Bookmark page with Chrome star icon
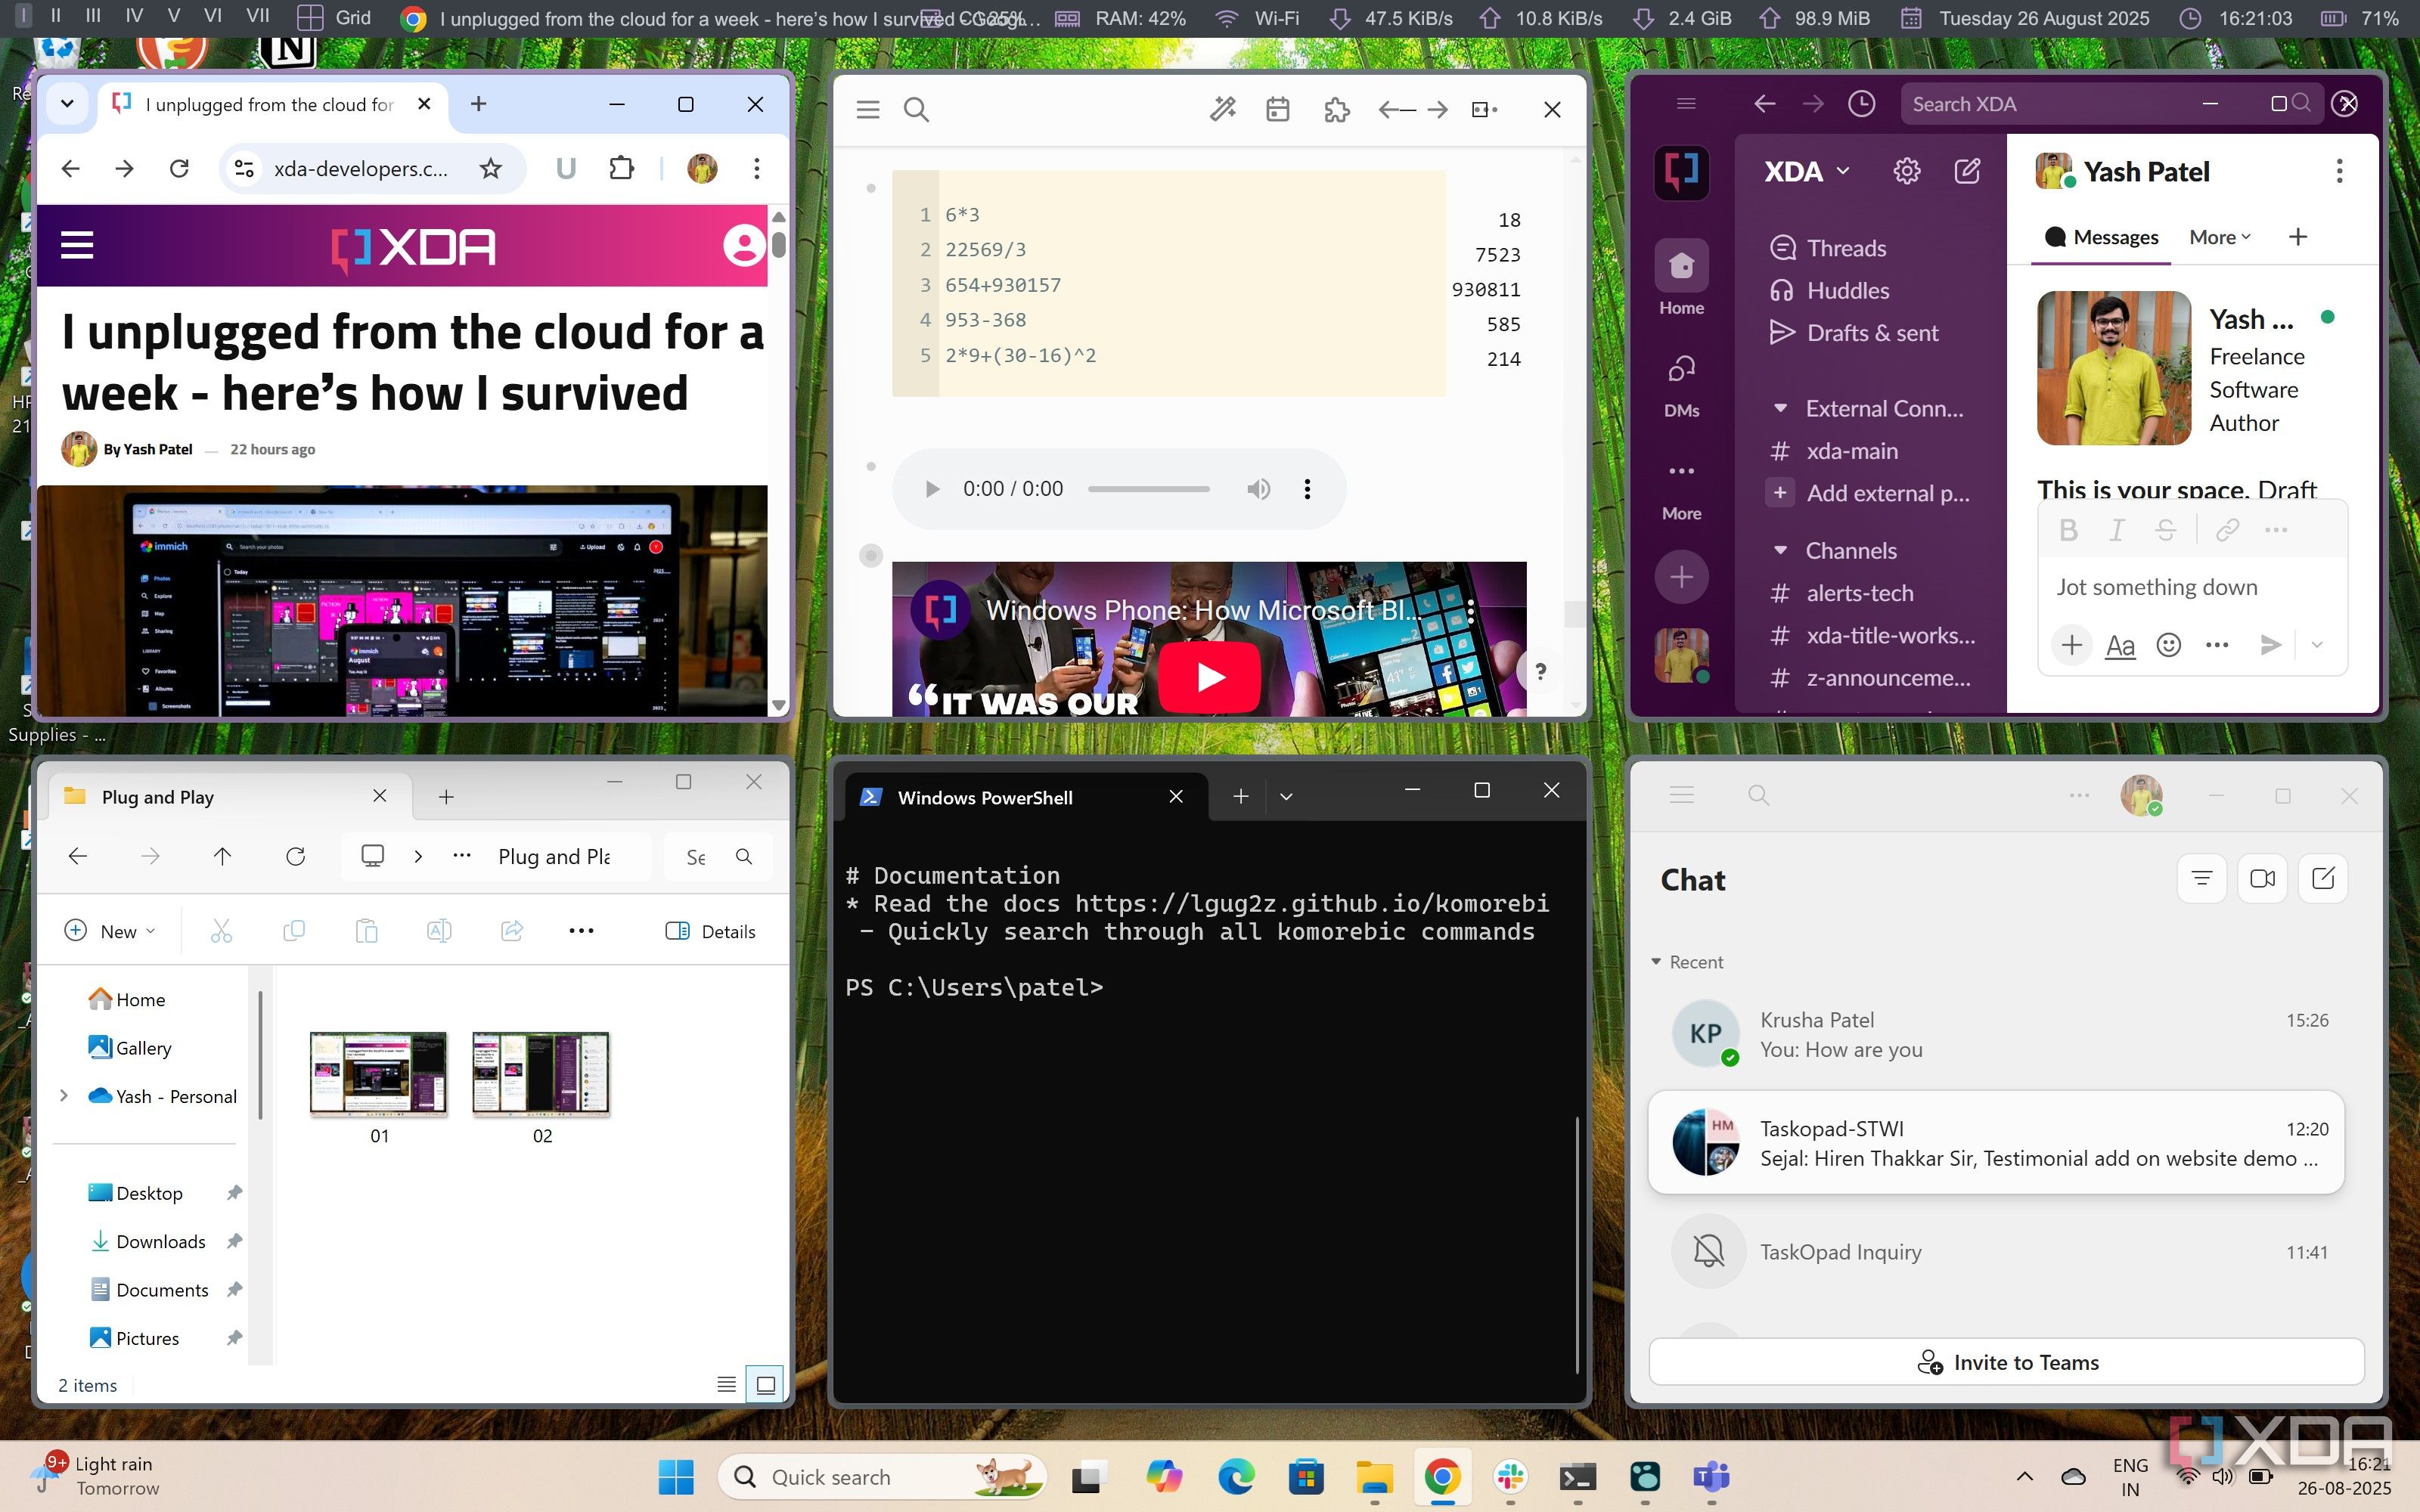 click(x=490, y=169)
